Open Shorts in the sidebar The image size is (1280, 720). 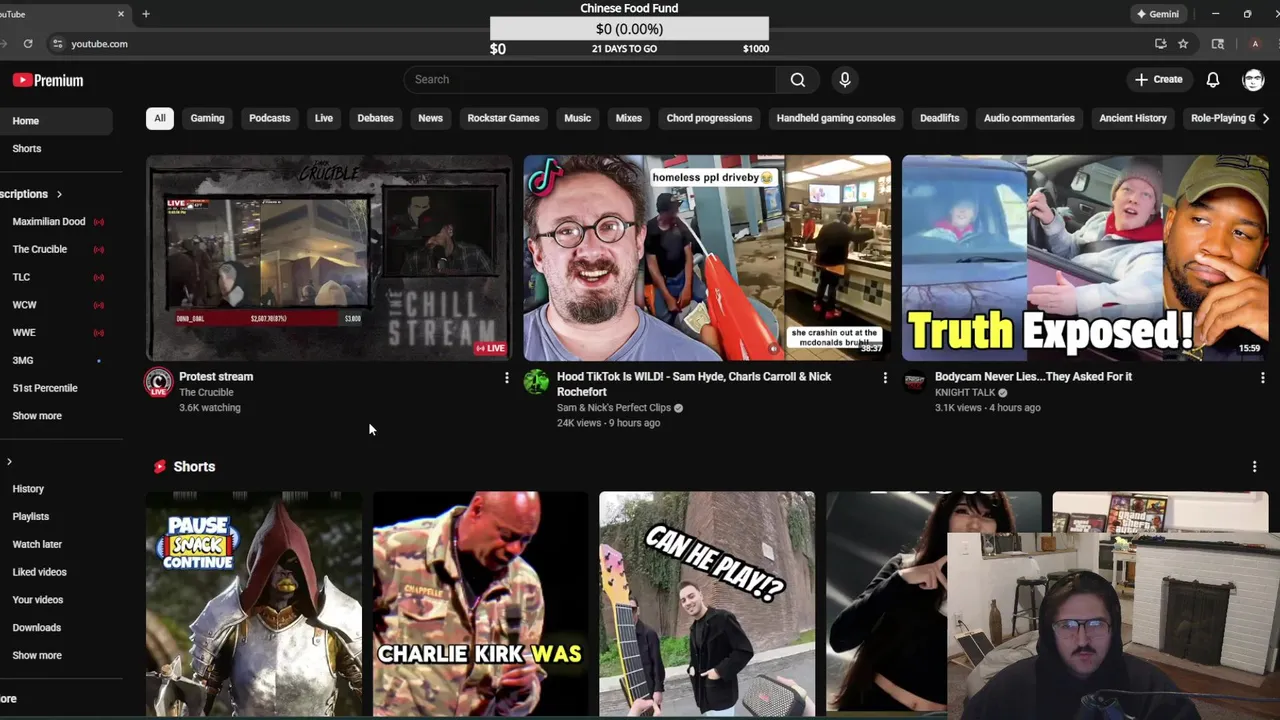56,149
